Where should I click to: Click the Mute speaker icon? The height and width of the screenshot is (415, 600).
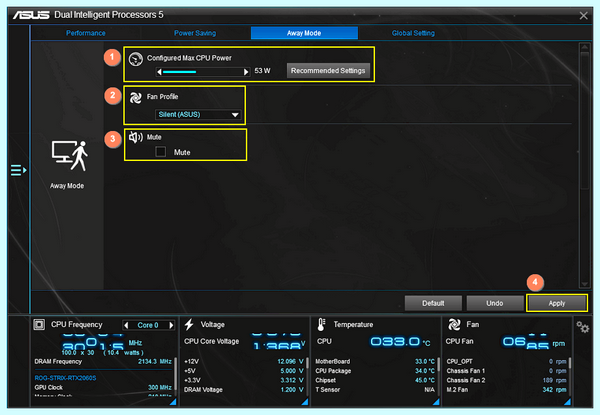[x=135, y=137]
